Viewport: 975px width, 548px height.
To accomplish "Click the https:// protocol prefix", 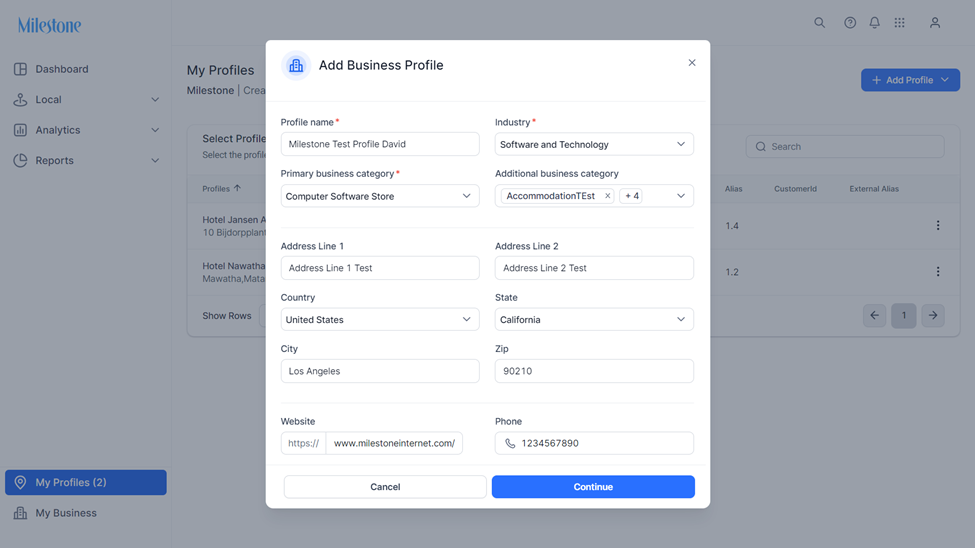I will [x=303, y=444].
